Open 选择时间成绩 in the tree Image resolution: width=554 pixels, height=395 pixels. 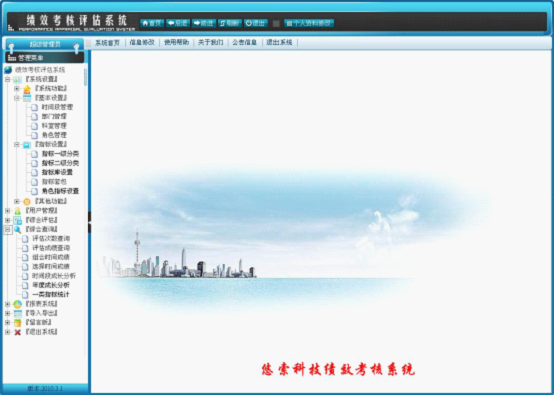click(51, 267)
